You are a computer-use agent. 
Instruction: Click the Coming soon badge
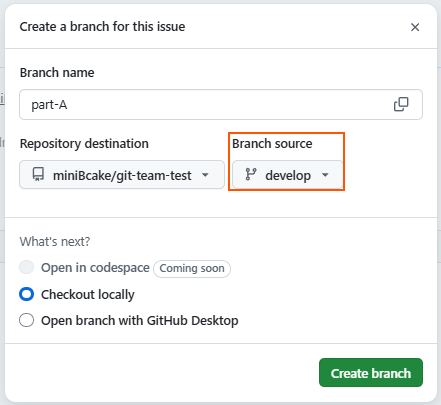[192, 268]
